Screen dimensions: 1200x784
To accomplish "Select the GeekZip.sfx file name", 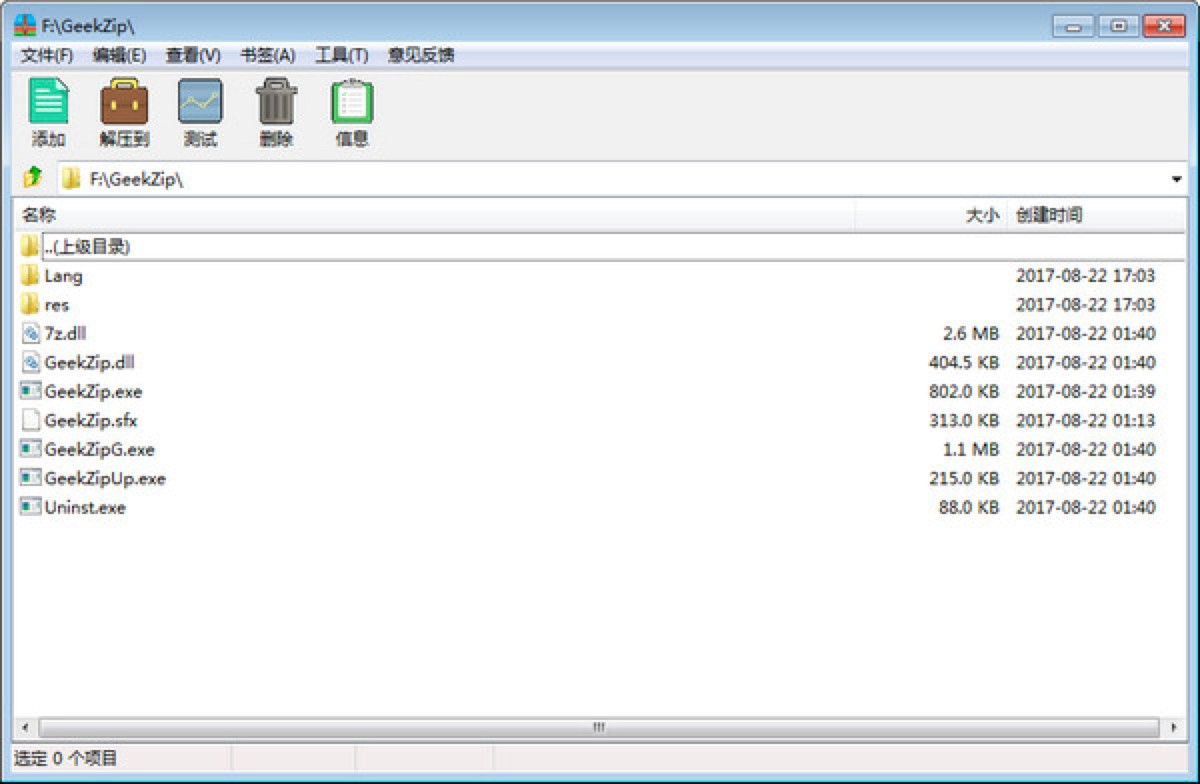I will click(91, 420).
